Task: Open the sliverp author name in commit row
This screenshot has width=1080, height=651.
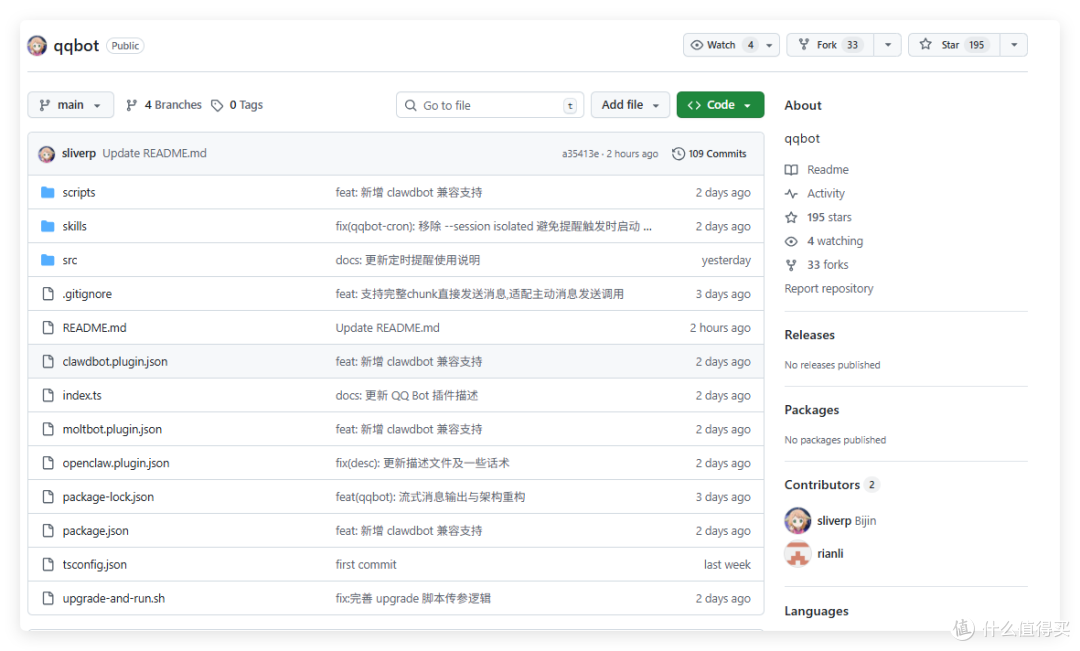Action: 79,153
